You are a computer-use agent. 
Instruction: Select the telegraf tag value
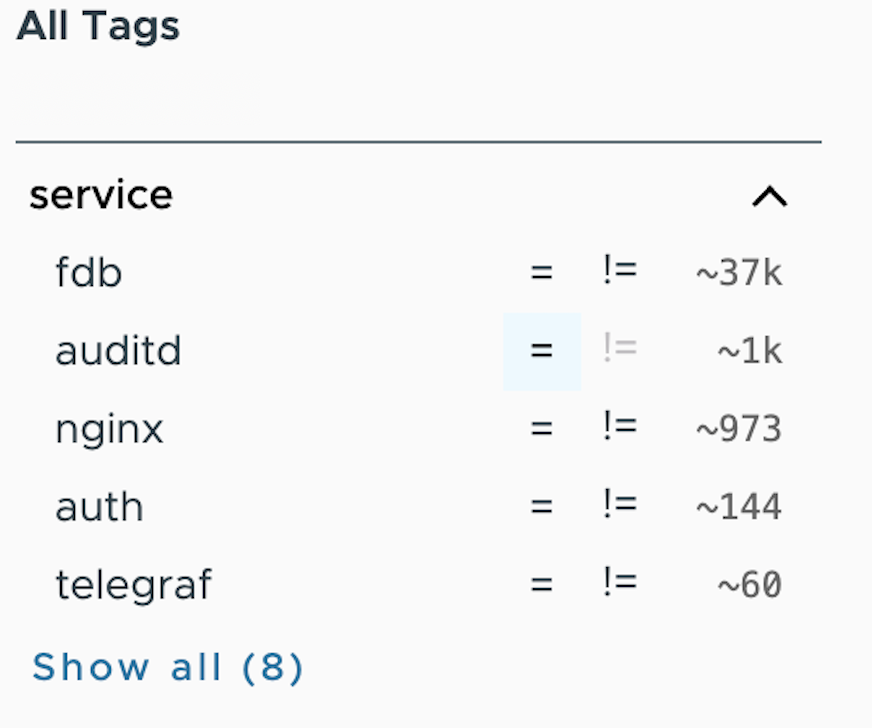click(x=133, y=586)
